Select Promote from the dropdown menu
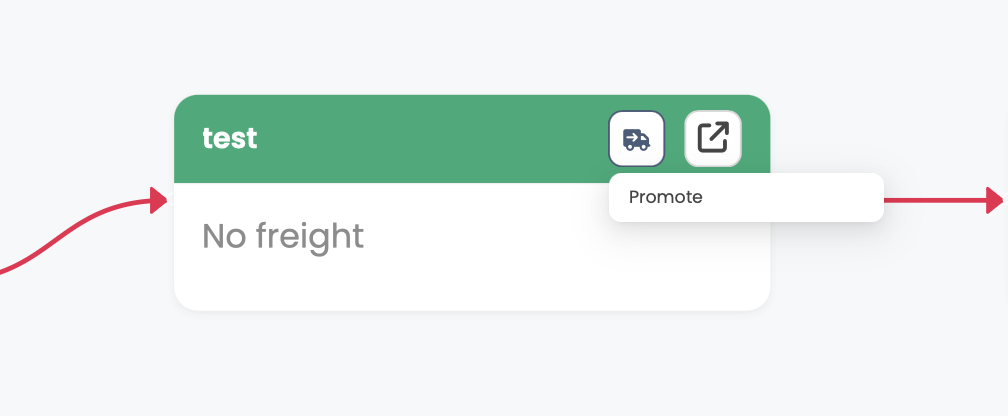Screen dimensions: 1008x416 click(666, 197)
